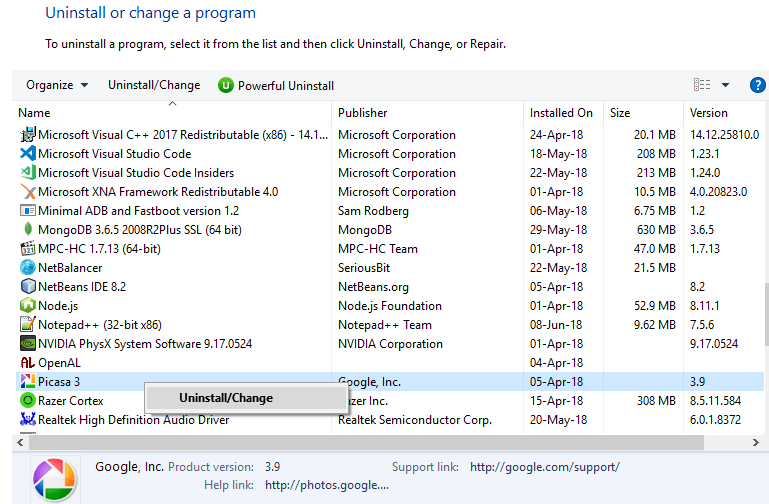Click the MPC-HC Team publisher cell
Image resolution: width=769 pixels, height=504 pixels.
[x=378, y=249]
